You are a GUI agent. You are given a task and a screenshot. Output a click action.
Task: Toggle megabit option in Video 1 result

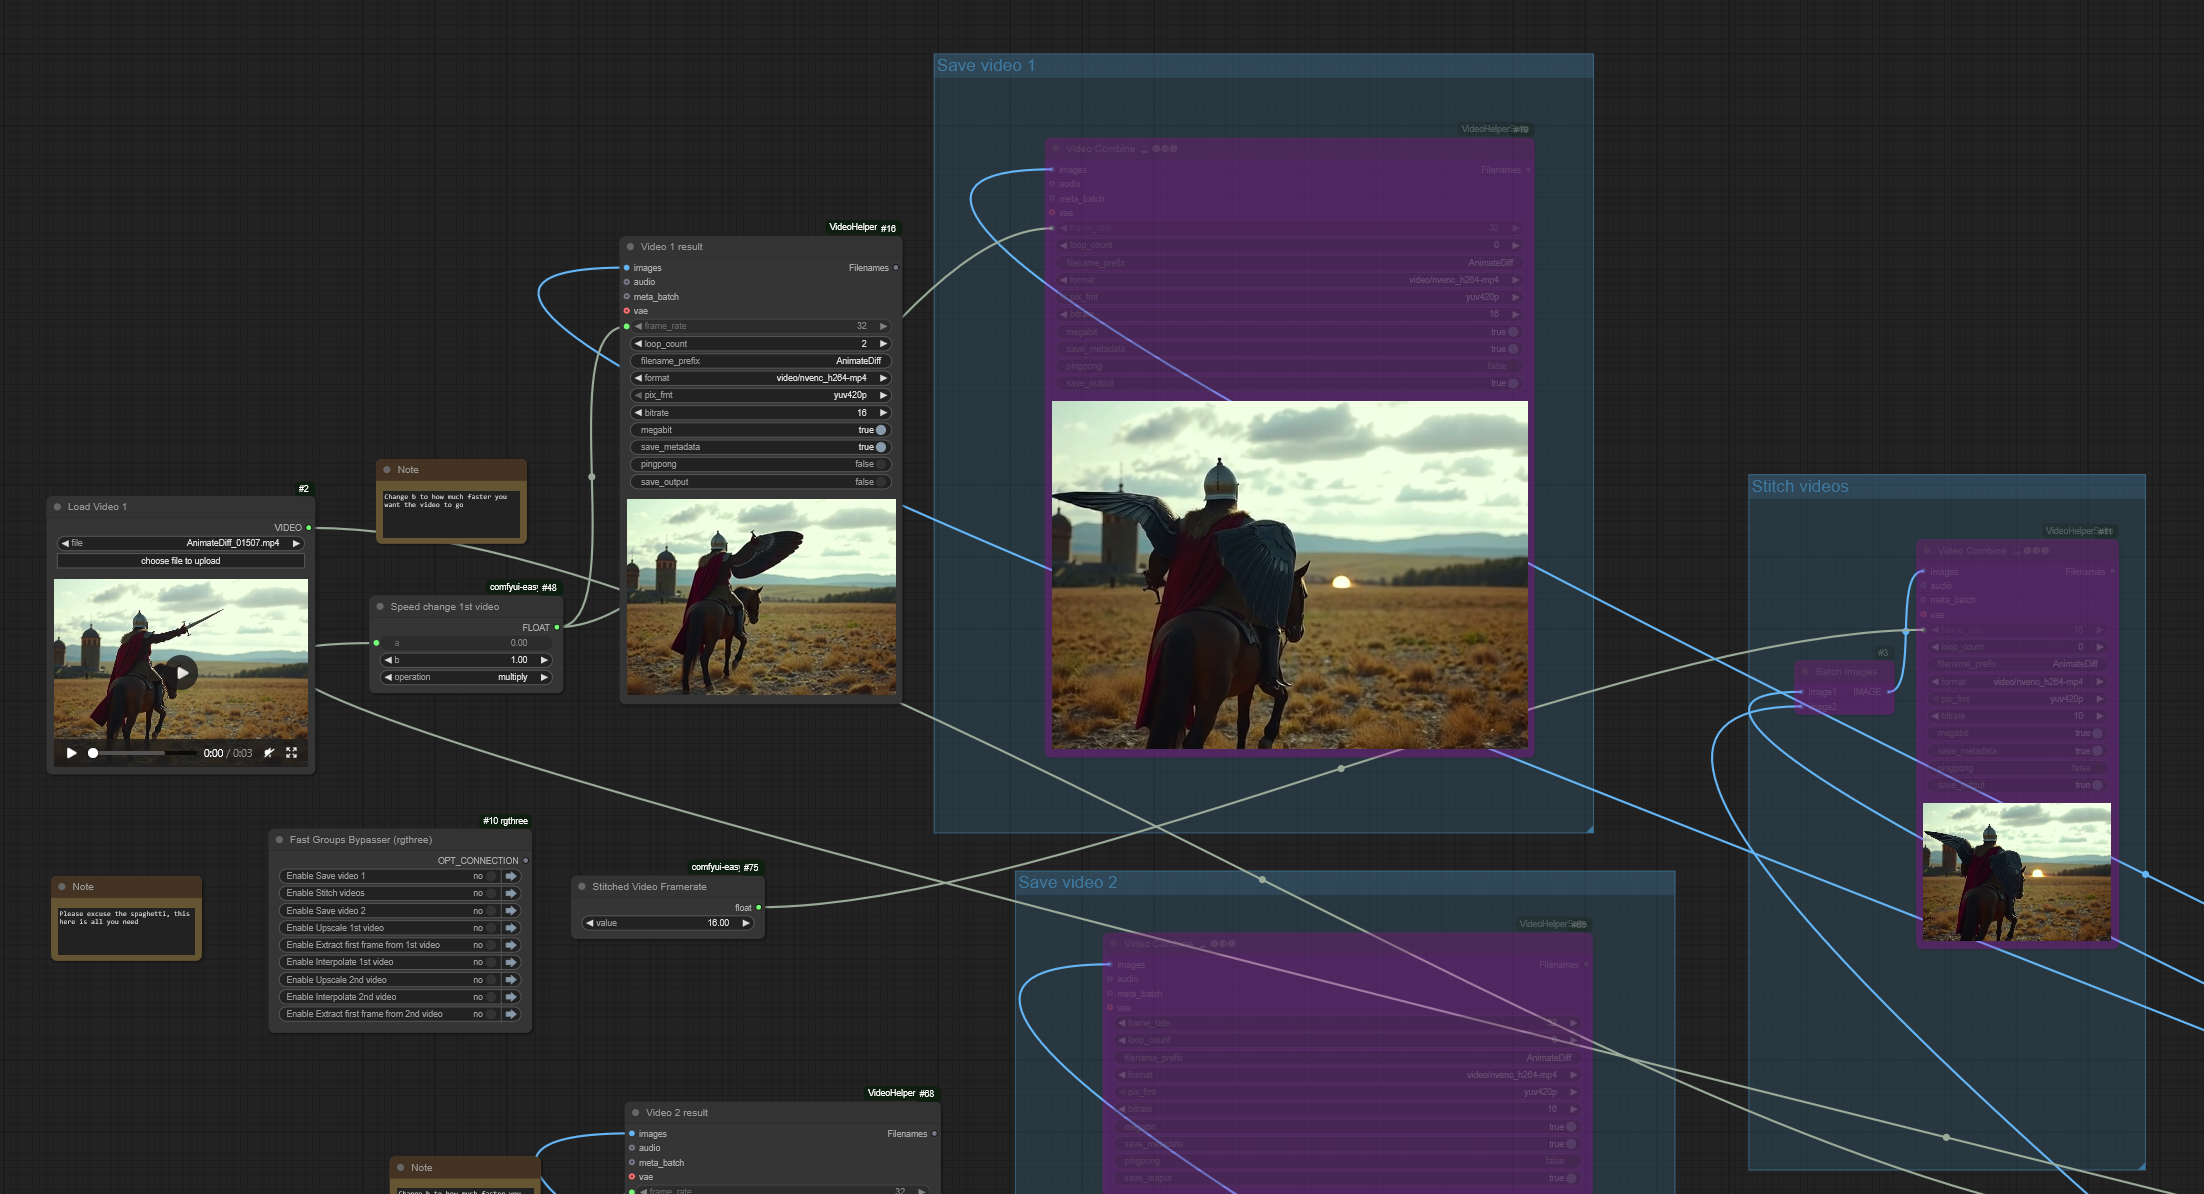(x=880, y=430)
